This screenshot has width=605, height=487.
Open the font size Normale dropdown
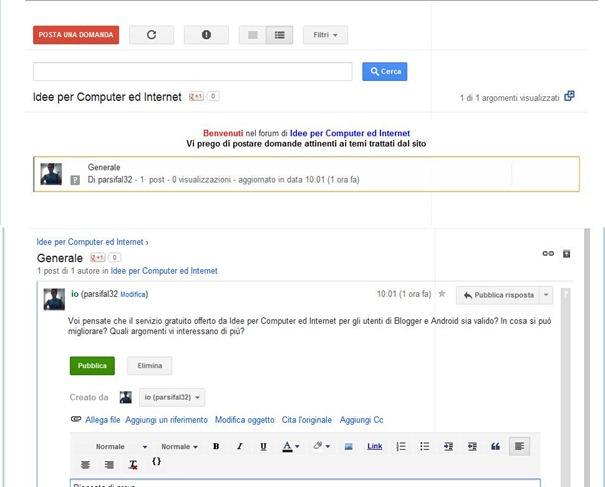pos(179,446)
